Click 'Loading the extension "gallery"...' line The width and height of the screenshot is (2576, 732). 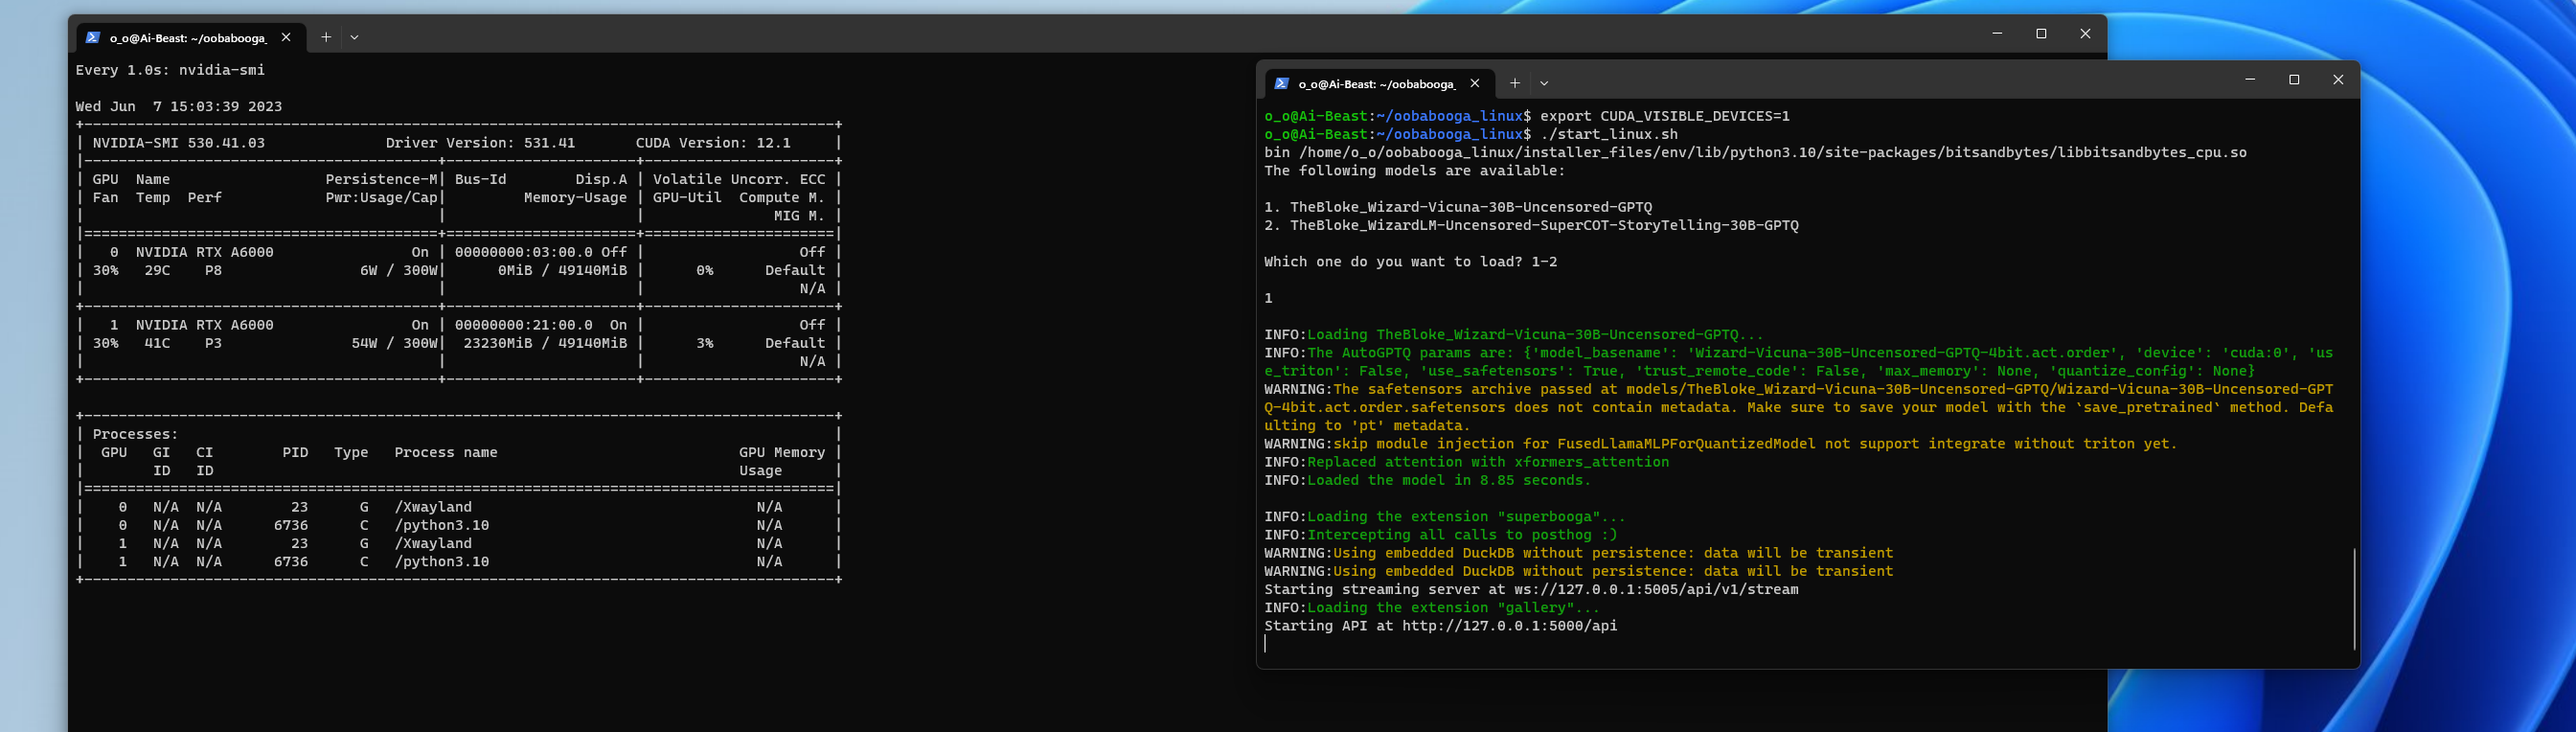(1453, 608)
